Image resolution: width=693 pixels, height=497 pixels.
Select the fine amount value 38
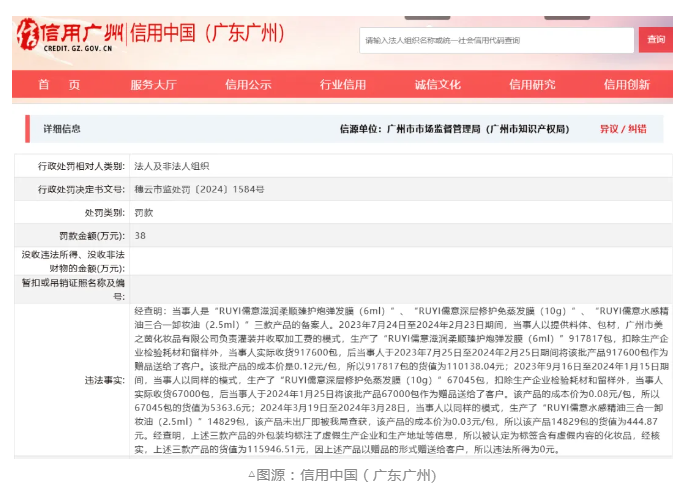[140, 236]
